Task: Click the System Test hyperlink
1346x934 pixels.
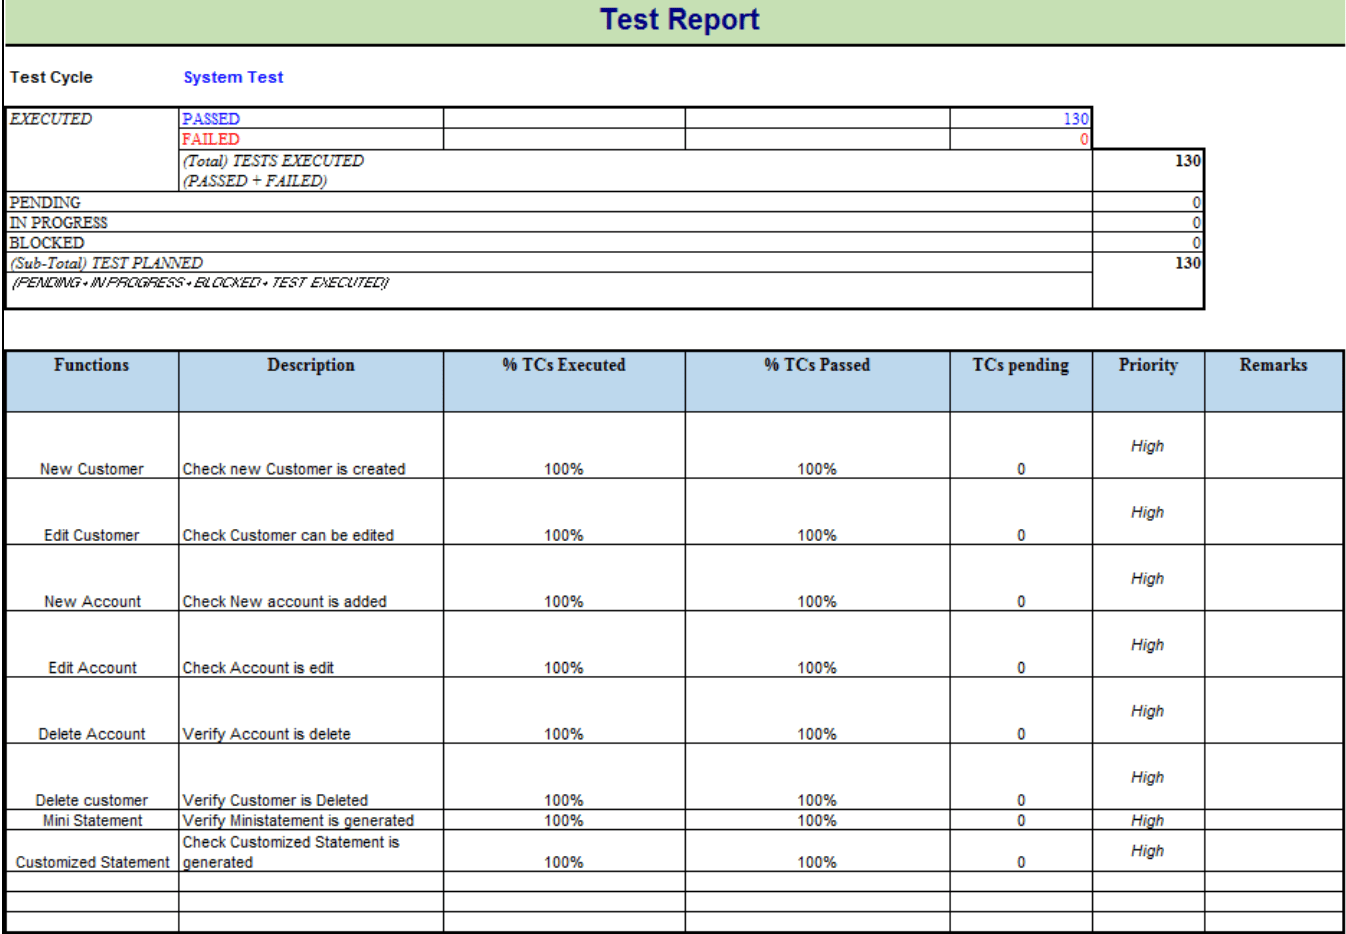Action: [233, 77]
